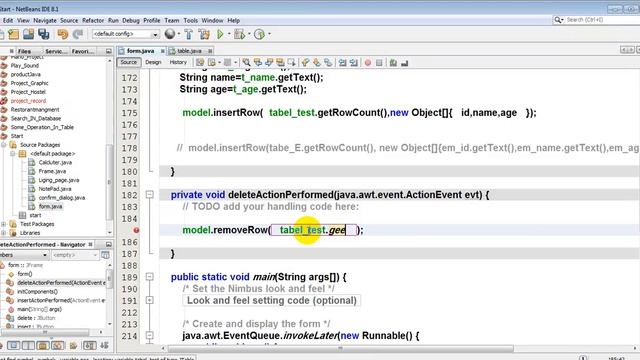Click the globe browser icon in main toolbar
Viewport: 640px width, 360px height.
(170, 34)
